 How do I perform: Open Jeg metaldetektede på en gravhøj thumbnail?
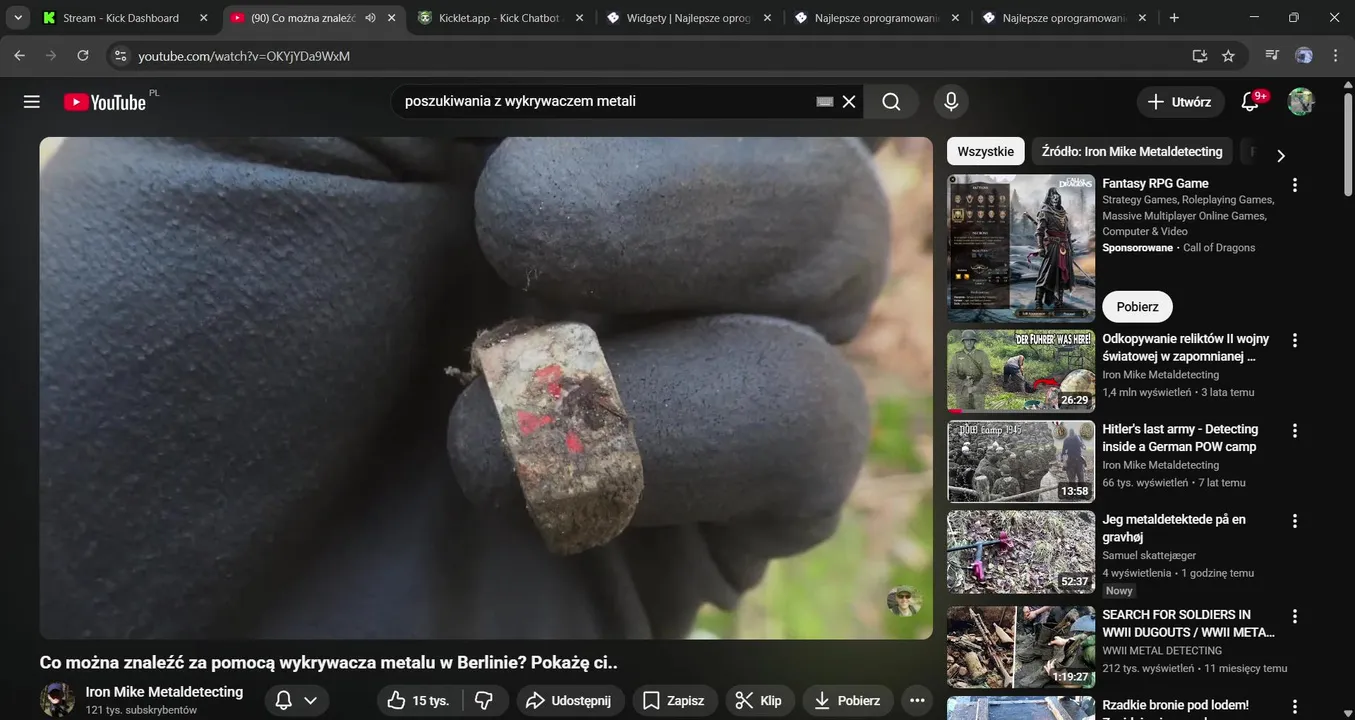[1021, 552]
